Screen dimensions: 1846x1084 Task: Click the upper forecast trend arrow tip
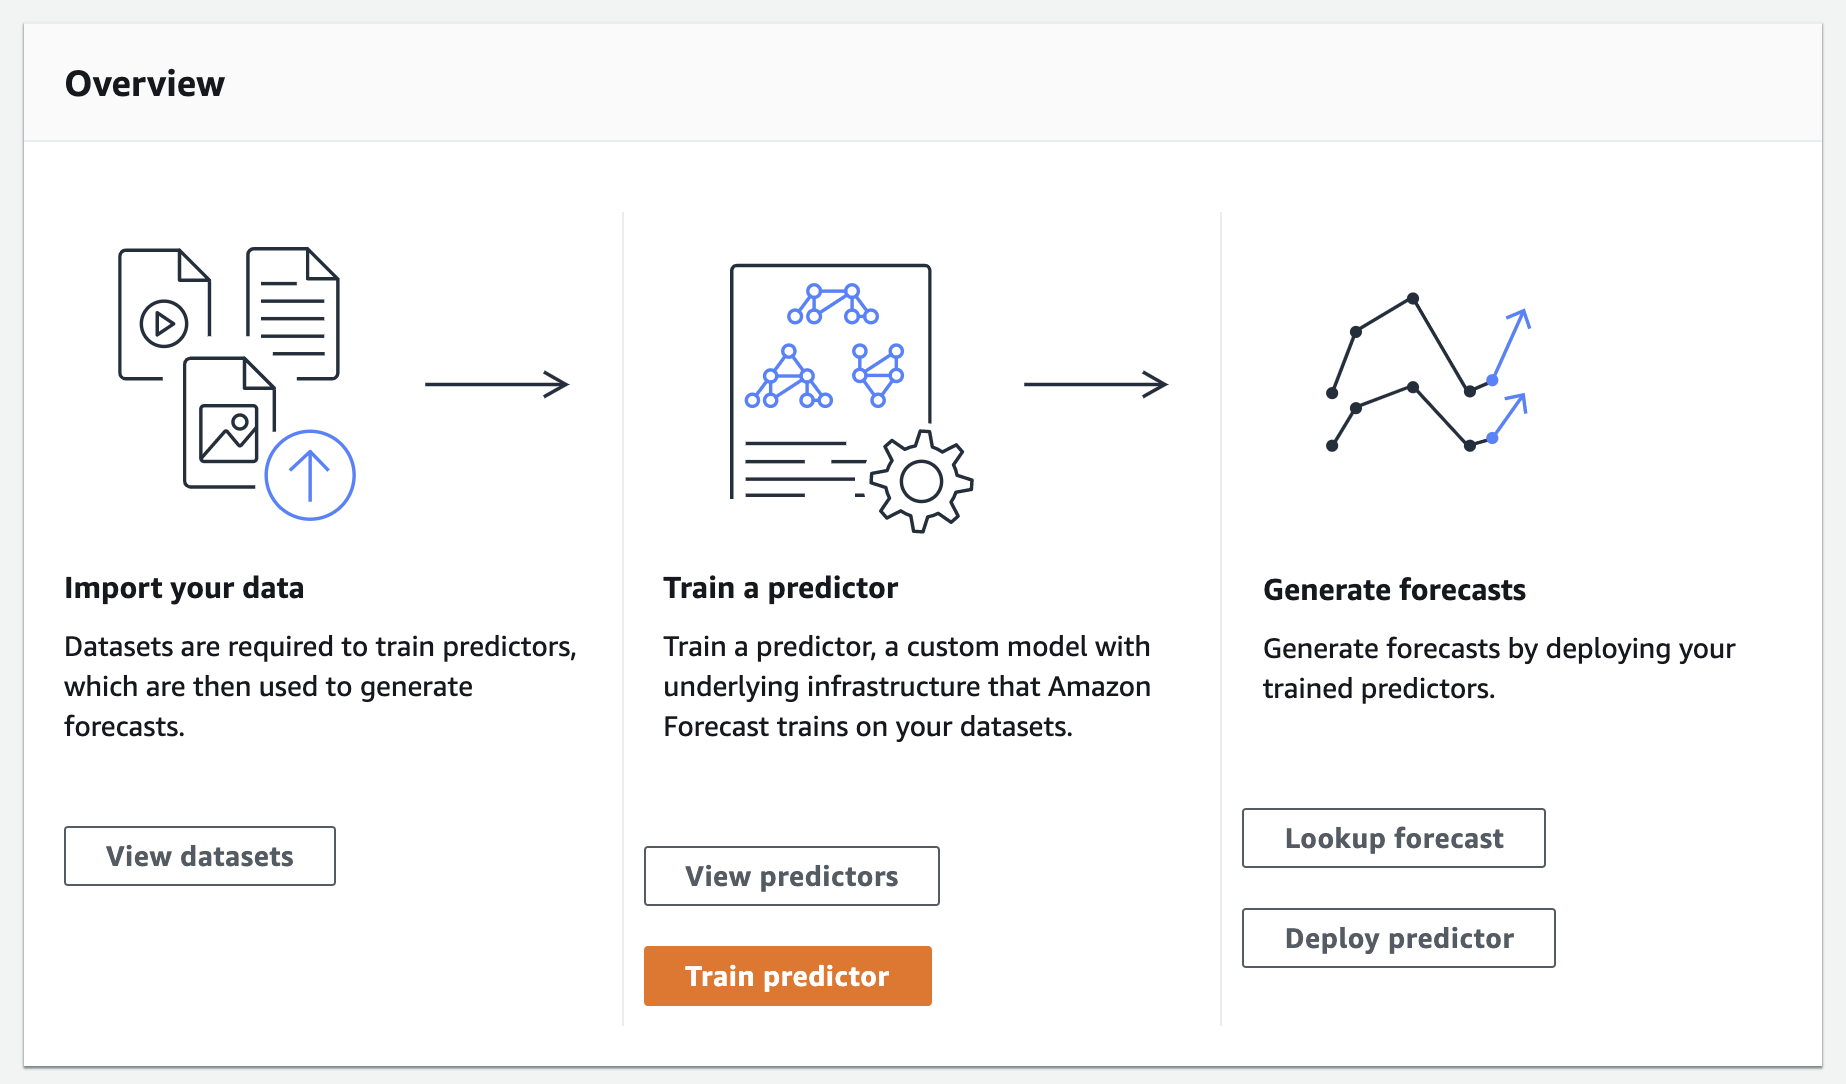point(1523,313)
